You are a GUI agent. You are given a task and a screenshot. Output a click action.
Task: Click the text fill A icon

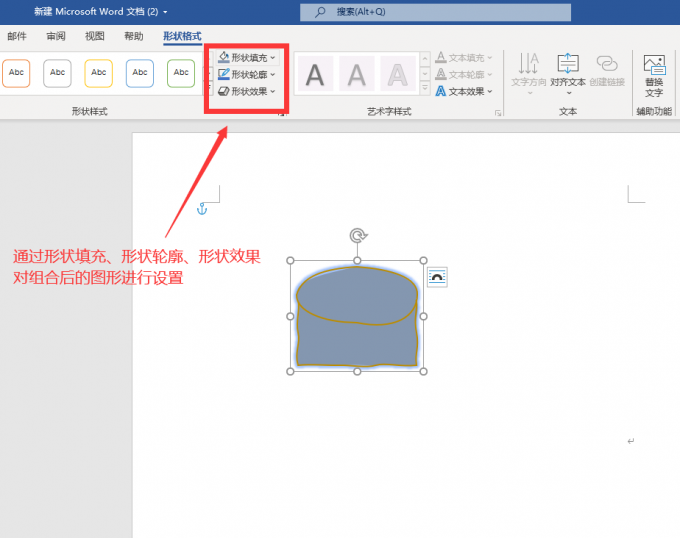tap(441, 57)
